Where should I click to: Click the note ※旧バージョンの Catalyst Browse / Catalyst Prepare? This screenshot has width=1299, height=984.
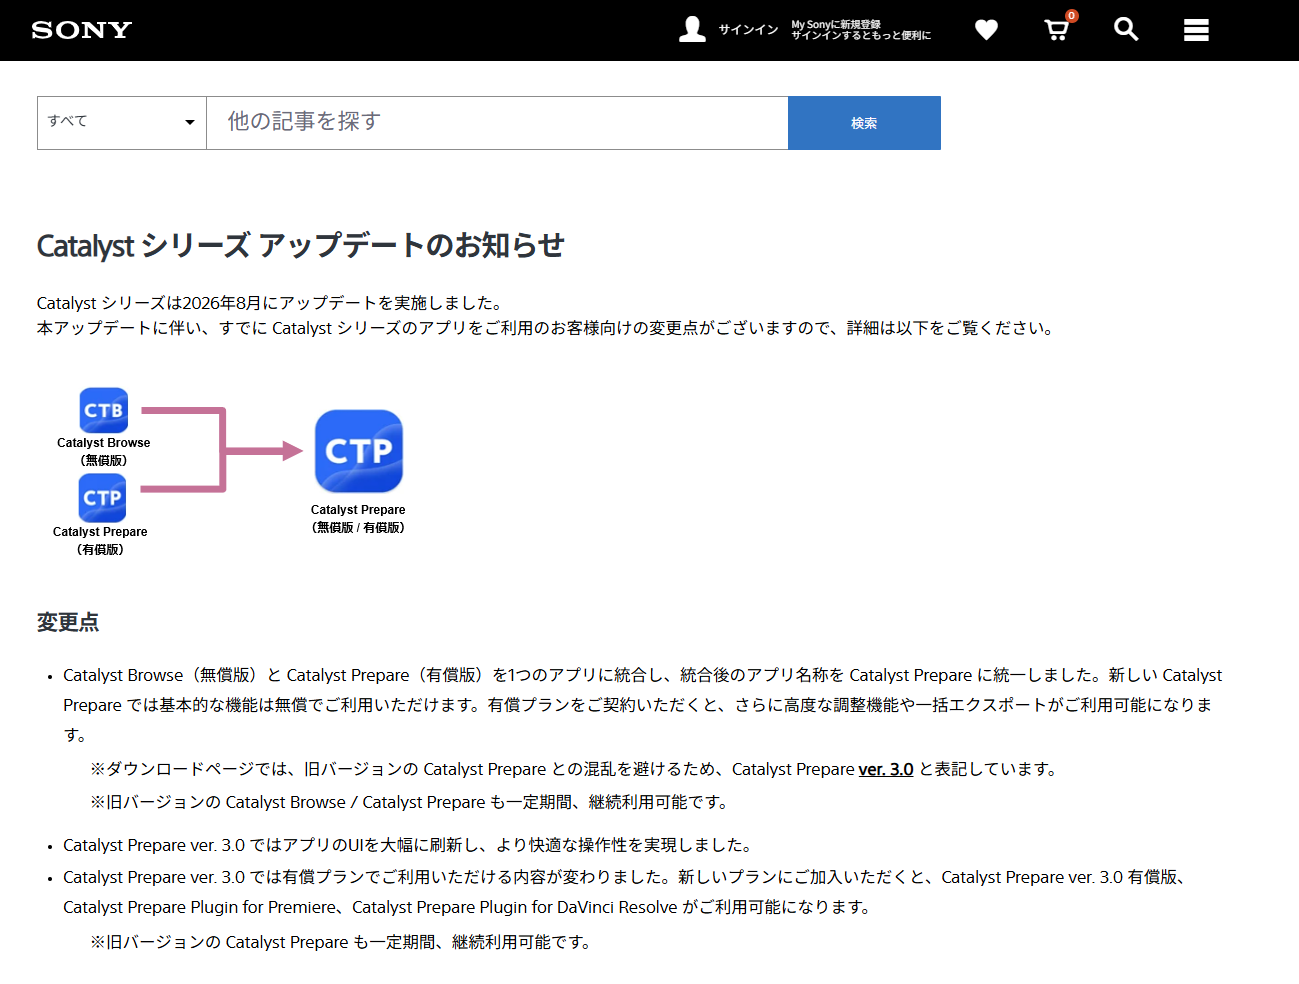pyautogui.click(x=411, y=802)
